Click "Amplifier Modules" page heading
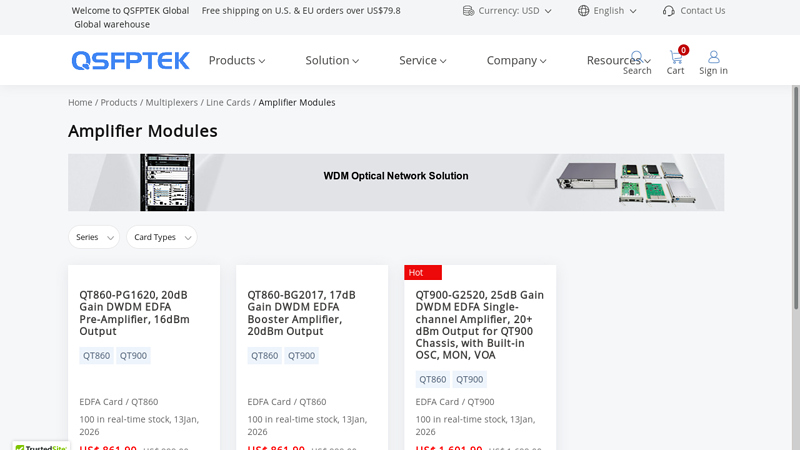The height and width of the screenshot is (450, 800). click(143, 131)
